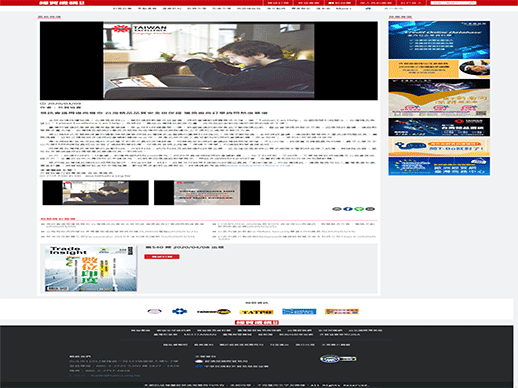Click the first item in top navigation menu
Viewport: 518px width, 388px height.
pos(122,8)
